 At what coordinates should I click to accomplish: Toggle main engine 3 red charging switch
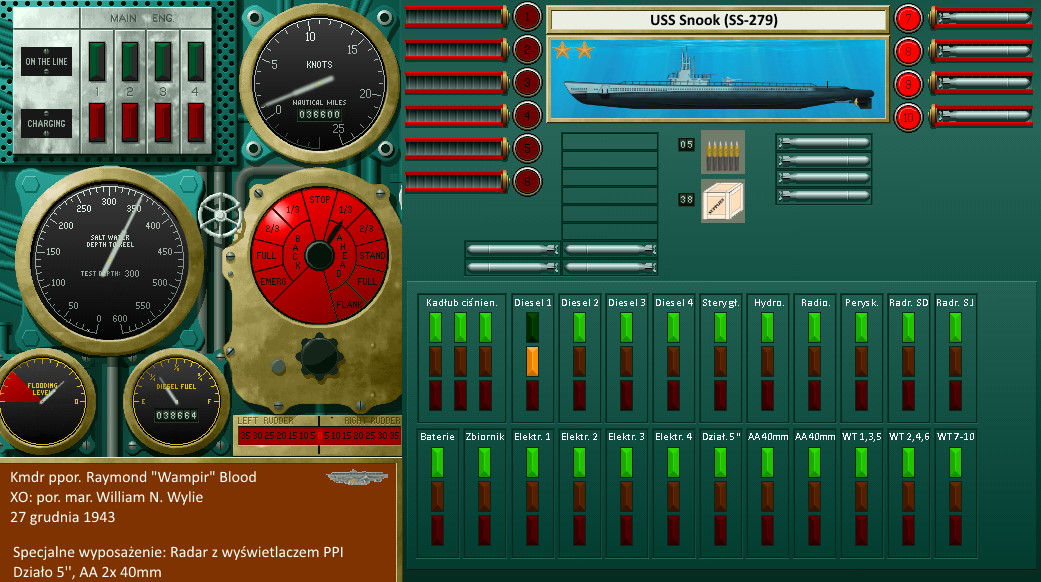163,122
